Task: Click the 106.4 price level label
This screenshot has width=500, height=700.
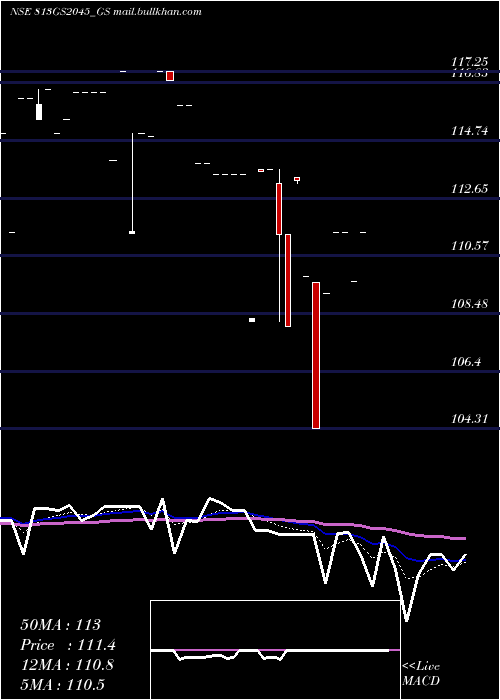Action: coord(466,362)
